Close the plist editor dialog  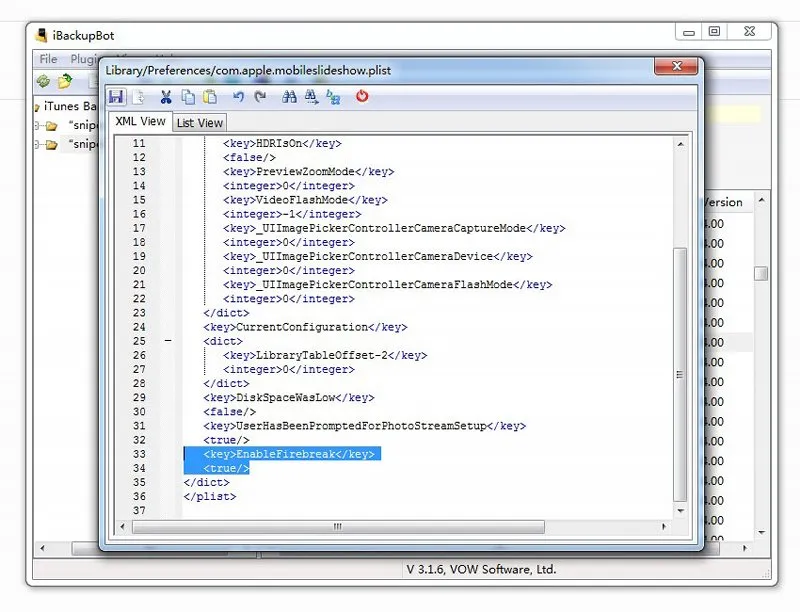click(x=677, y=66)
